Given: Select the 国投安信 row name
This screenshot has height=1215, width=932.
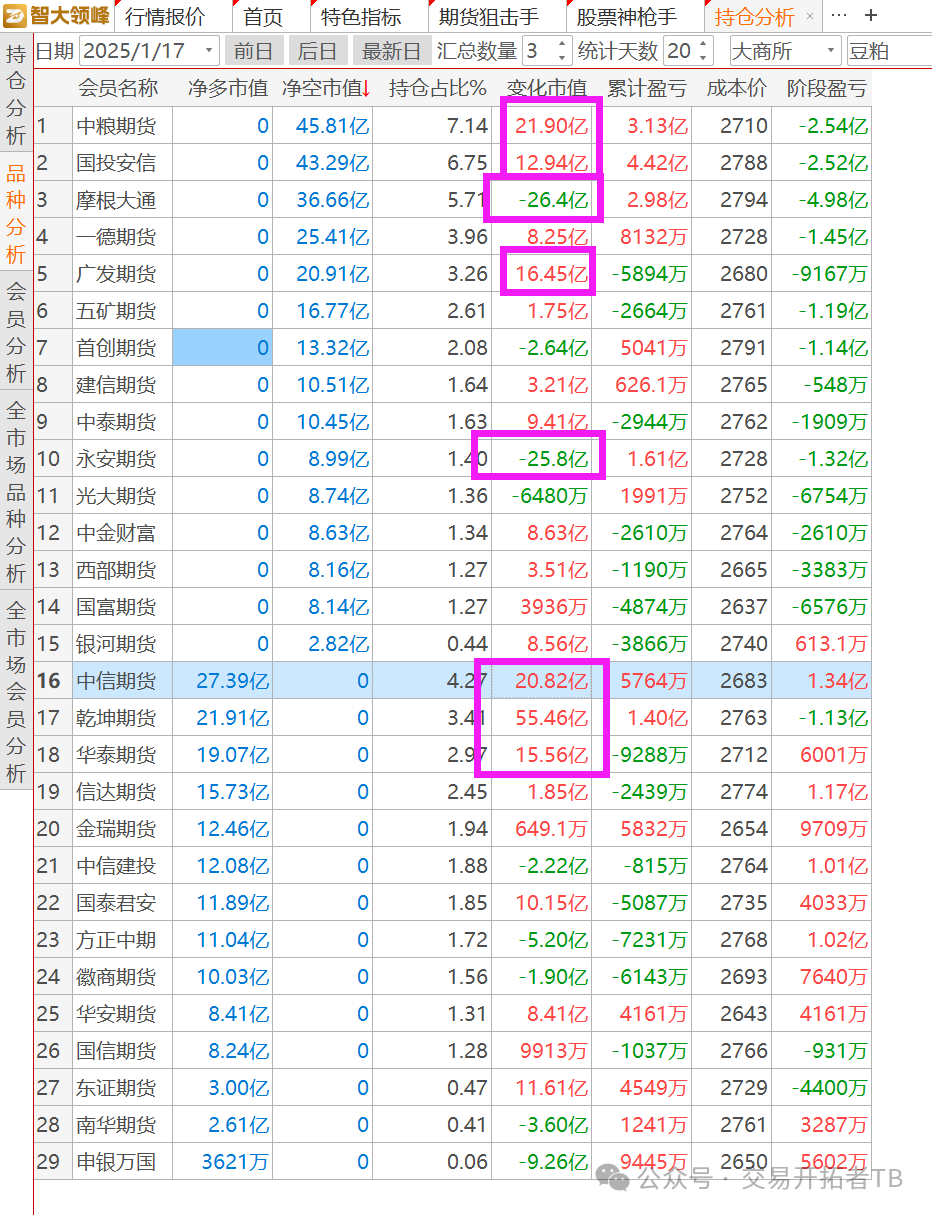Looking at the screenshot, I should tap(116, 163).
